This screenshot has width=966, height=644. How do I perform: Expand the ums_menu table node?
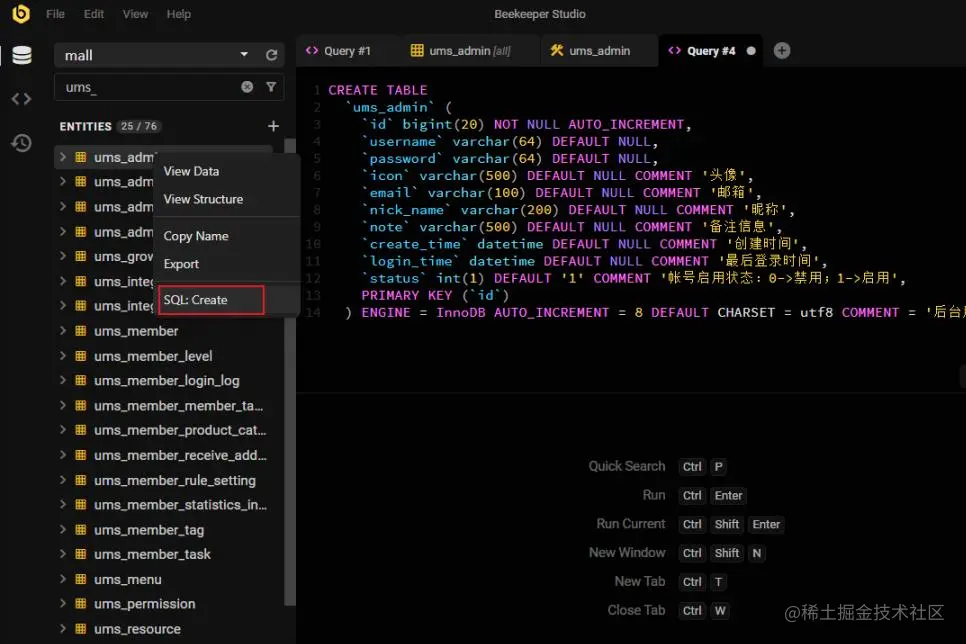point(62,579)
